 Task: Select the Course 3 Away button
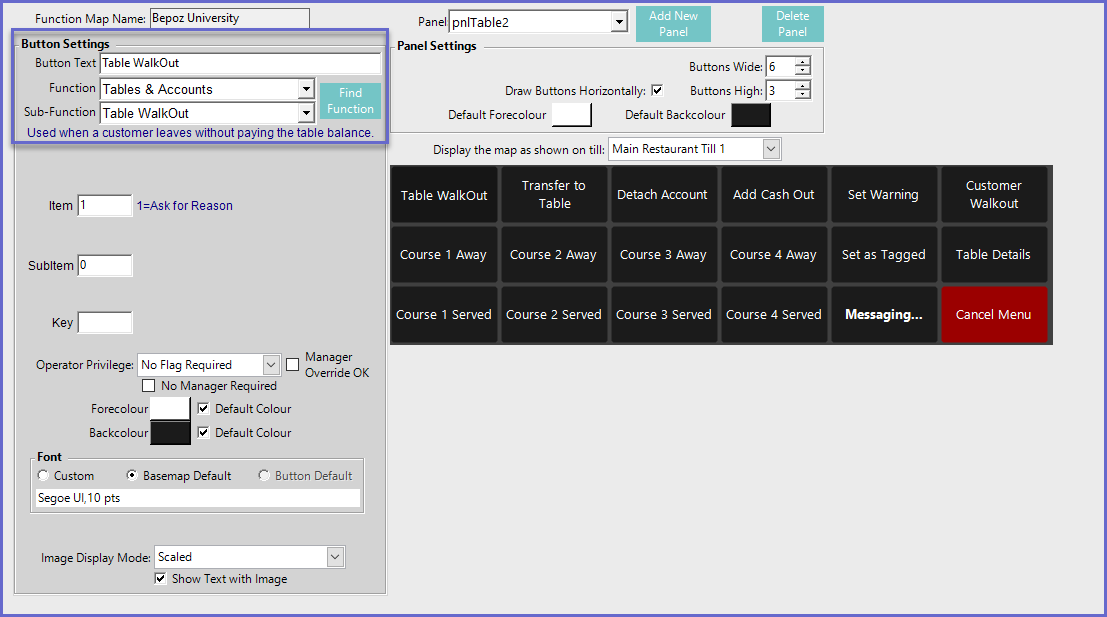tap(664, 255)
